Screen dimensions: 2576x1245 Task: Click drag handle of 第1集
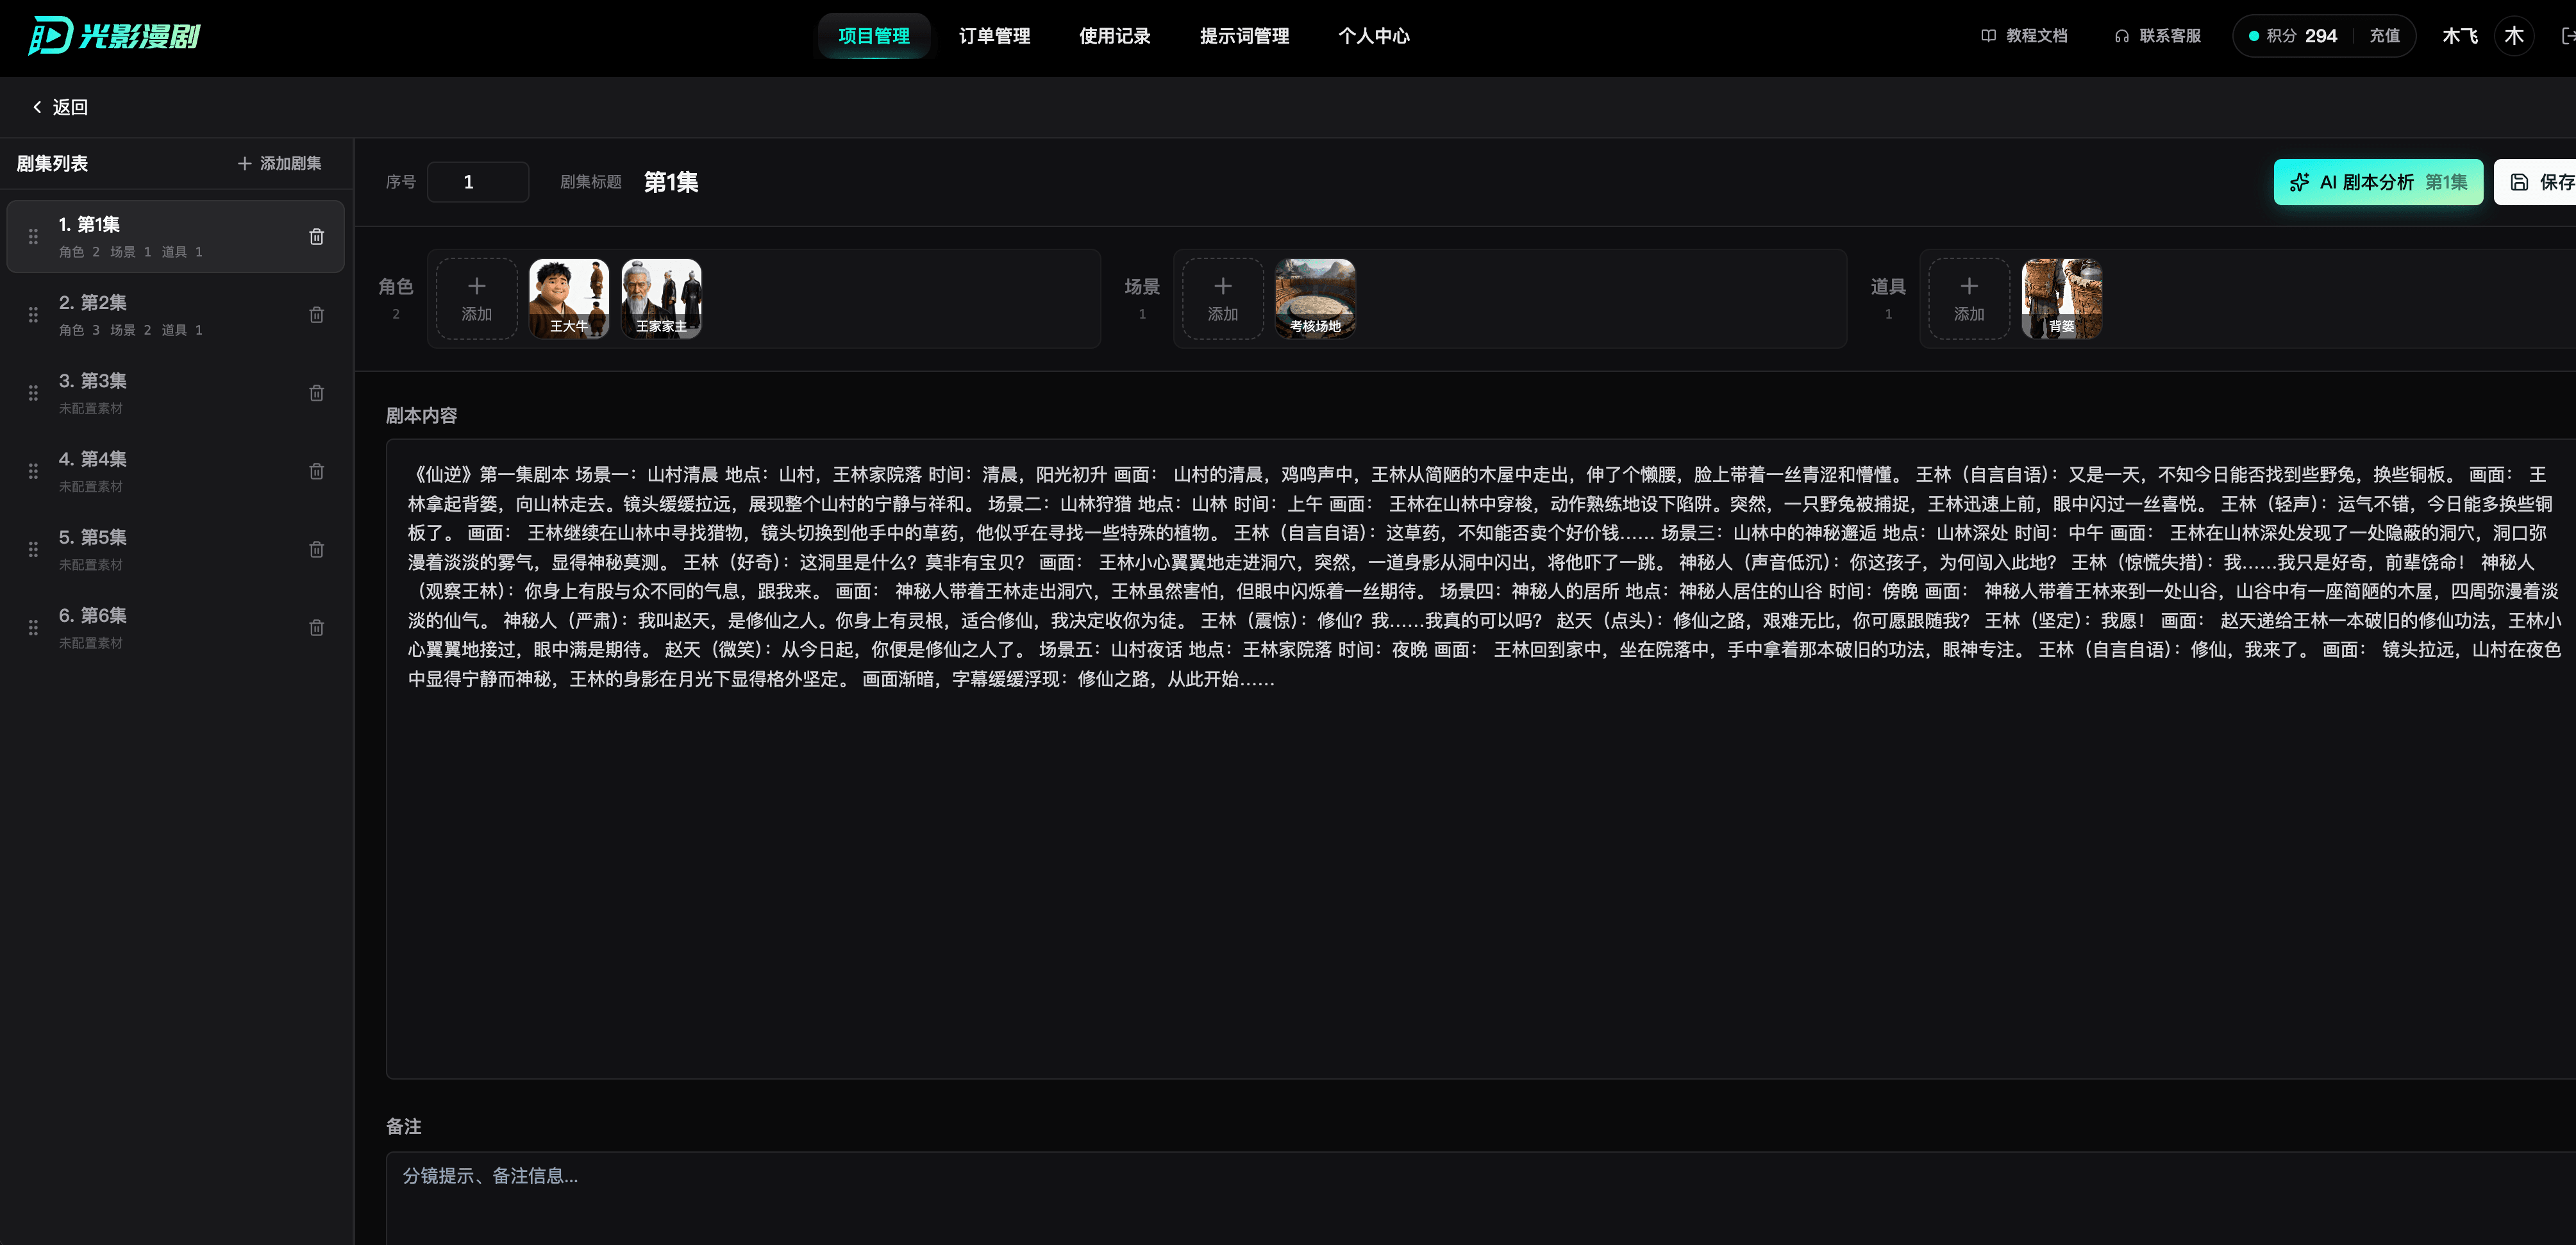(33, 236)
